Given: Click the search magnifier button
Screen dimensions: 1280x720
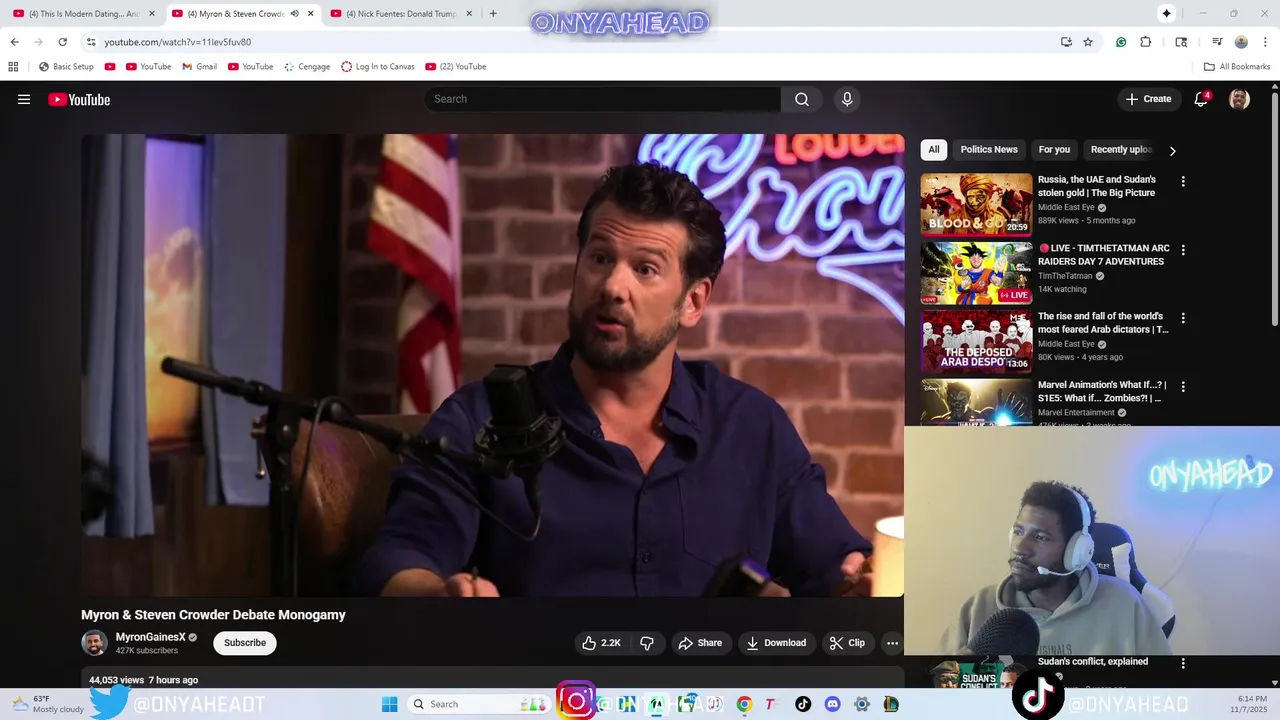Looking at the screenshot, I should coord(802,99).
